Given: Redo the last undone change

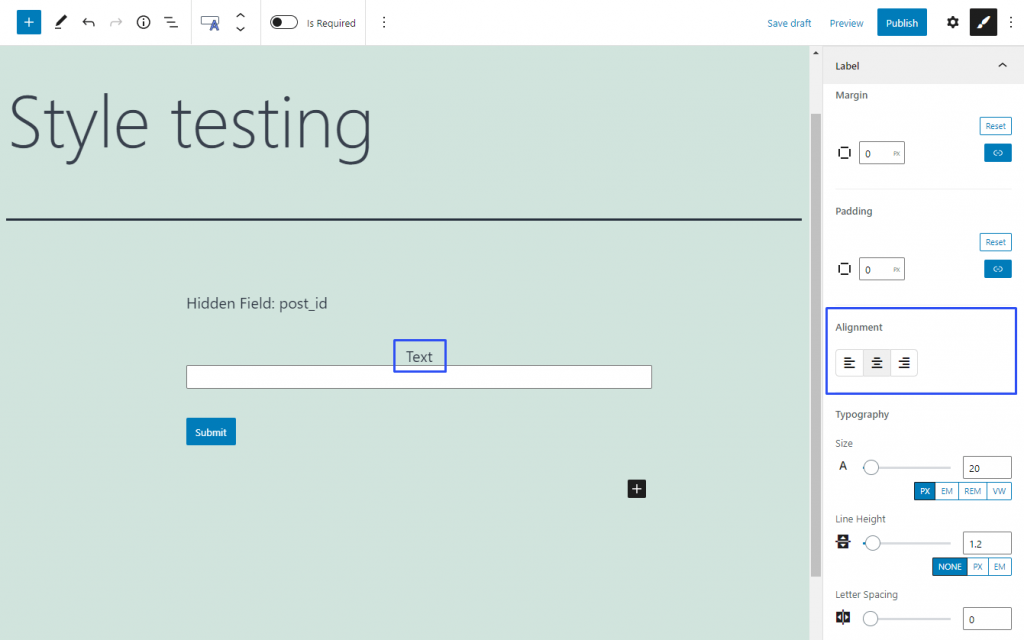Looking at the screenshot, I should point(116,22).
